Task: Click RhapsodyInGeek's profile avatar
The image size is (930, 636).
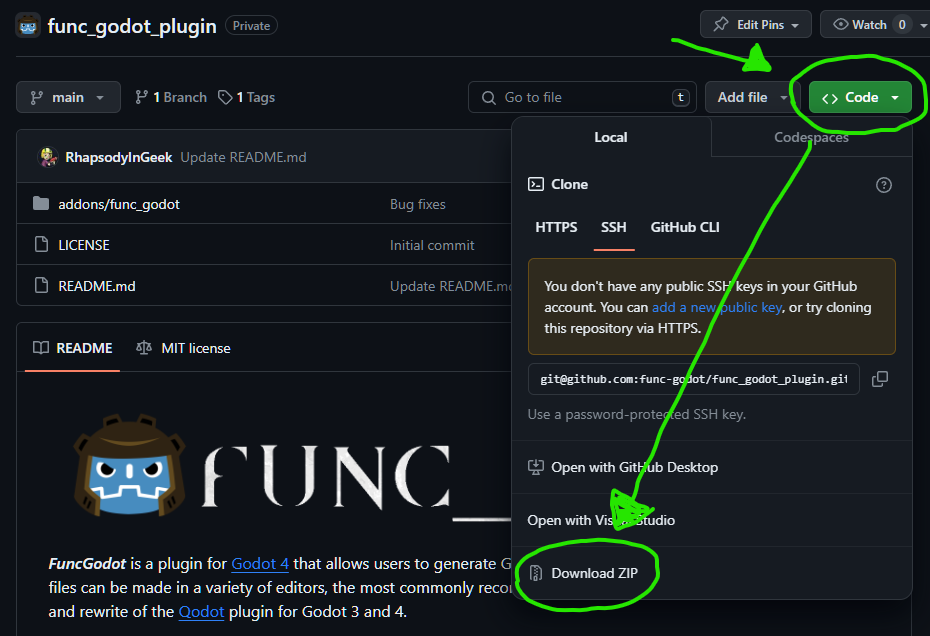Action: [x=49, y=156]
